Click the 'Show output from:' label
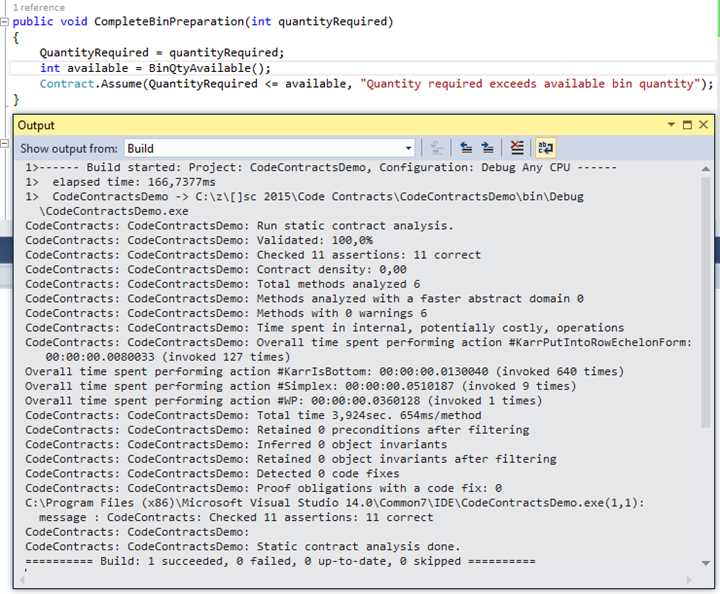This screenshot has width=720, height=594. pyautogui.click(x=68, y=149)
